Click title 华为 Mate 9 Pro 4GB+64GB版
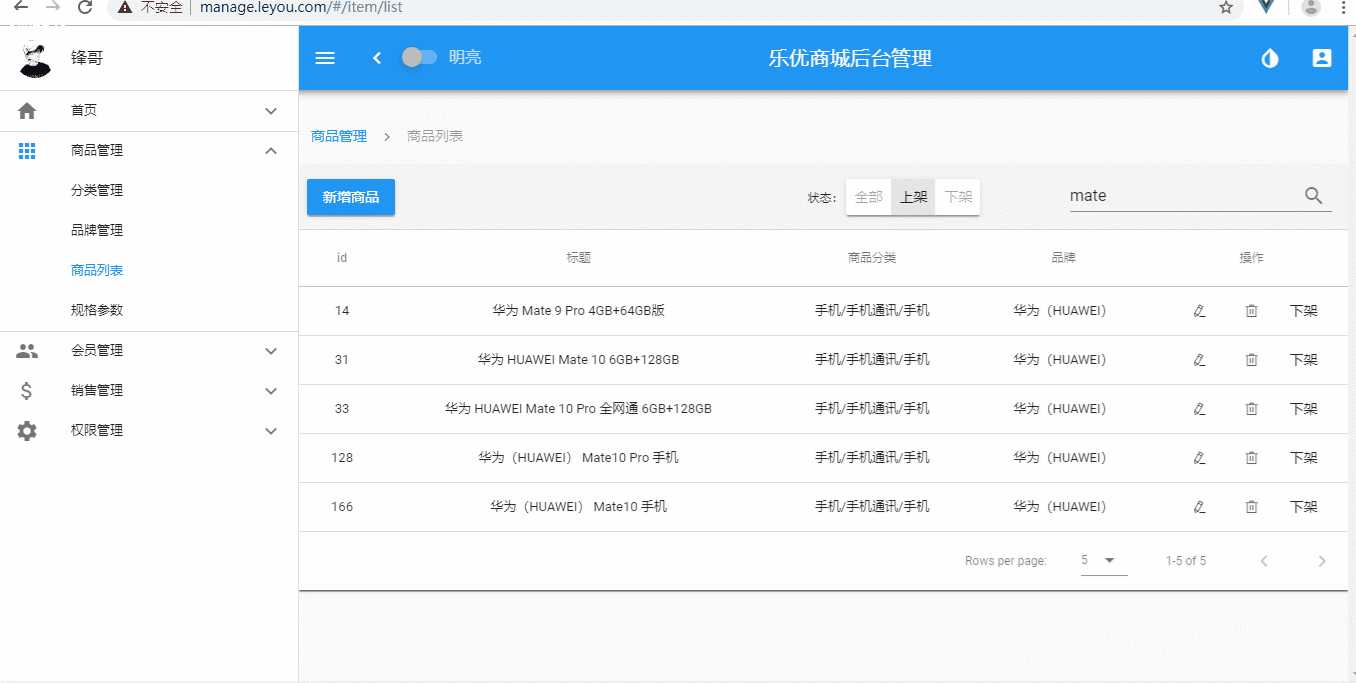 click(579, 311)
